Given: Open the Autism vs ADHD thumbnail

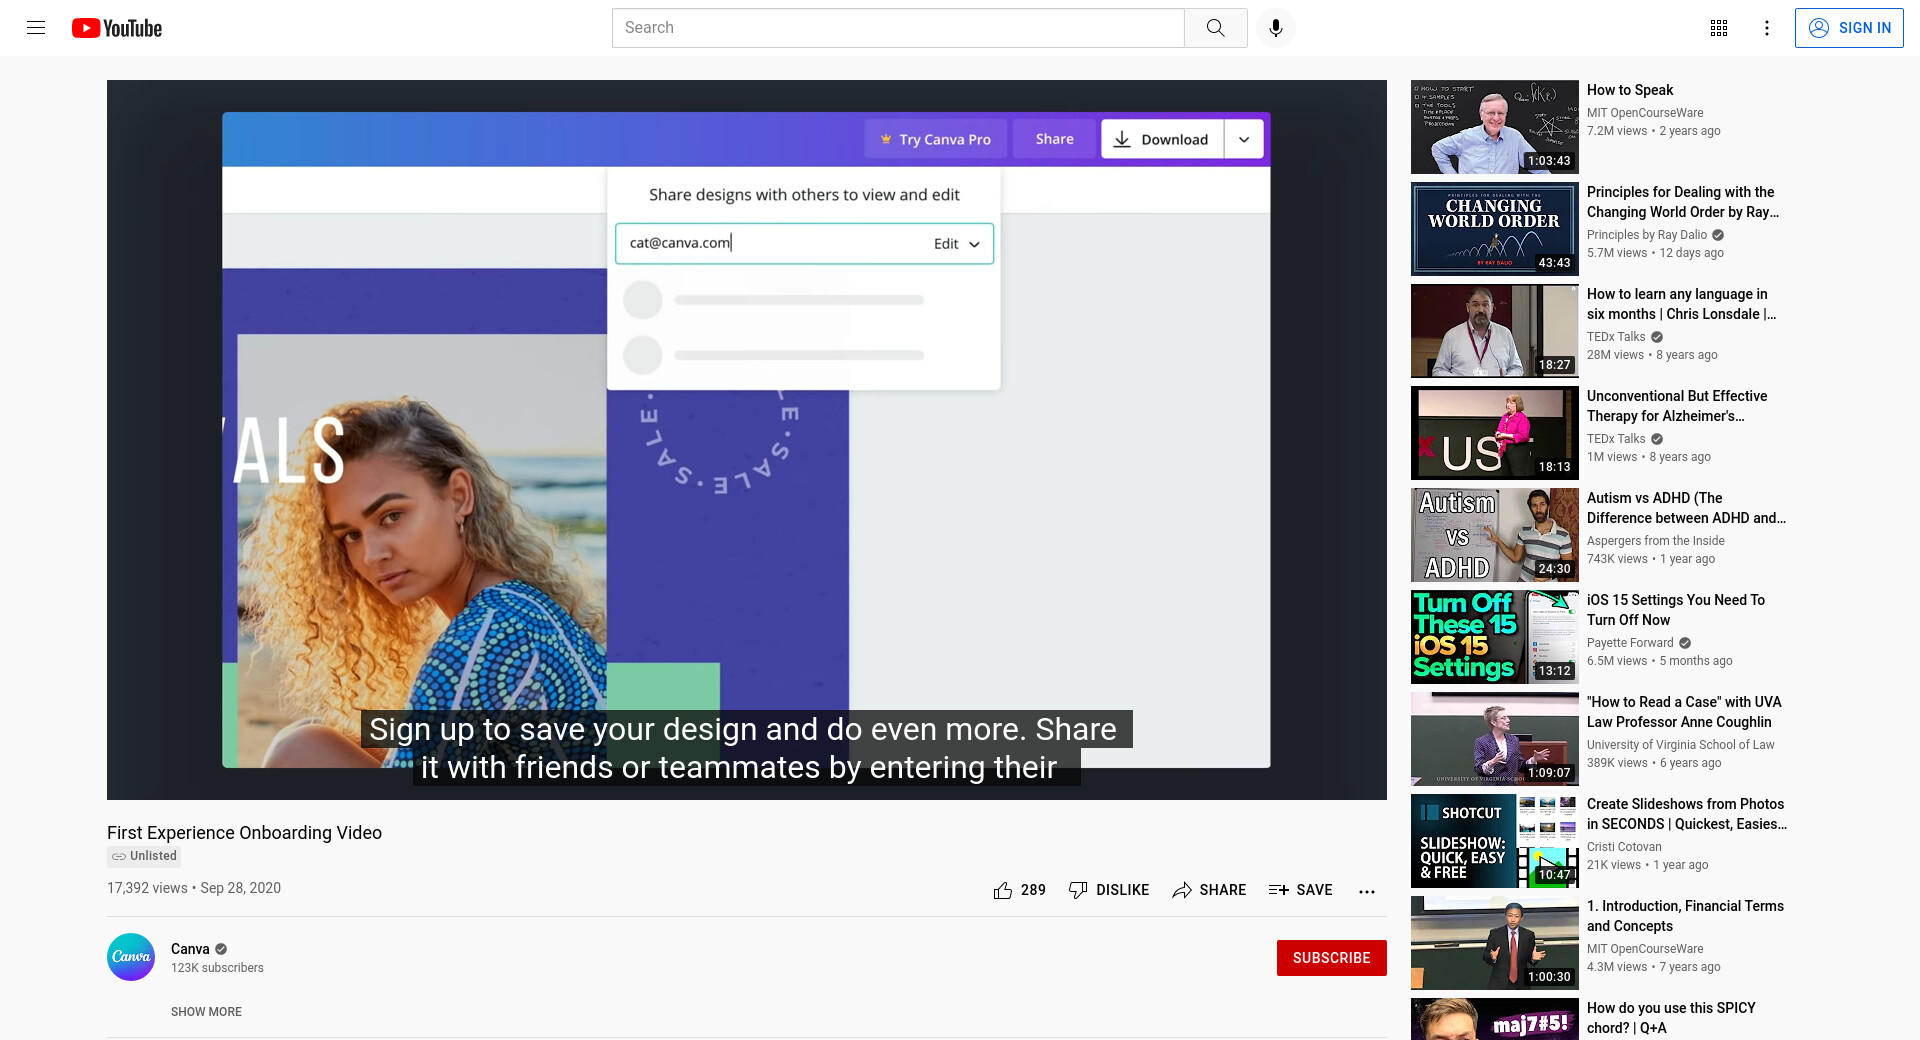Looking at the screenshot, I should point(1495,535).
